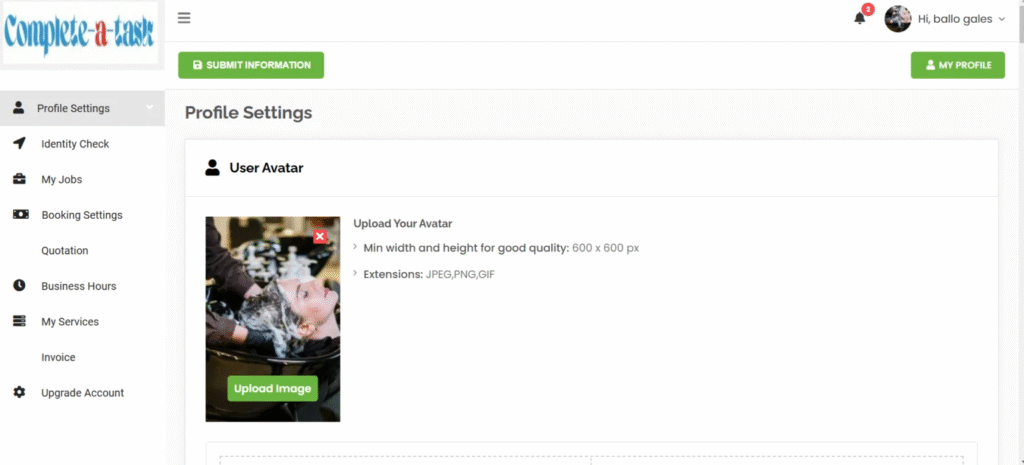Viewport: 1024px width, 465px height.
Task: Remove avatar with red X button
Action: (320, 236)
